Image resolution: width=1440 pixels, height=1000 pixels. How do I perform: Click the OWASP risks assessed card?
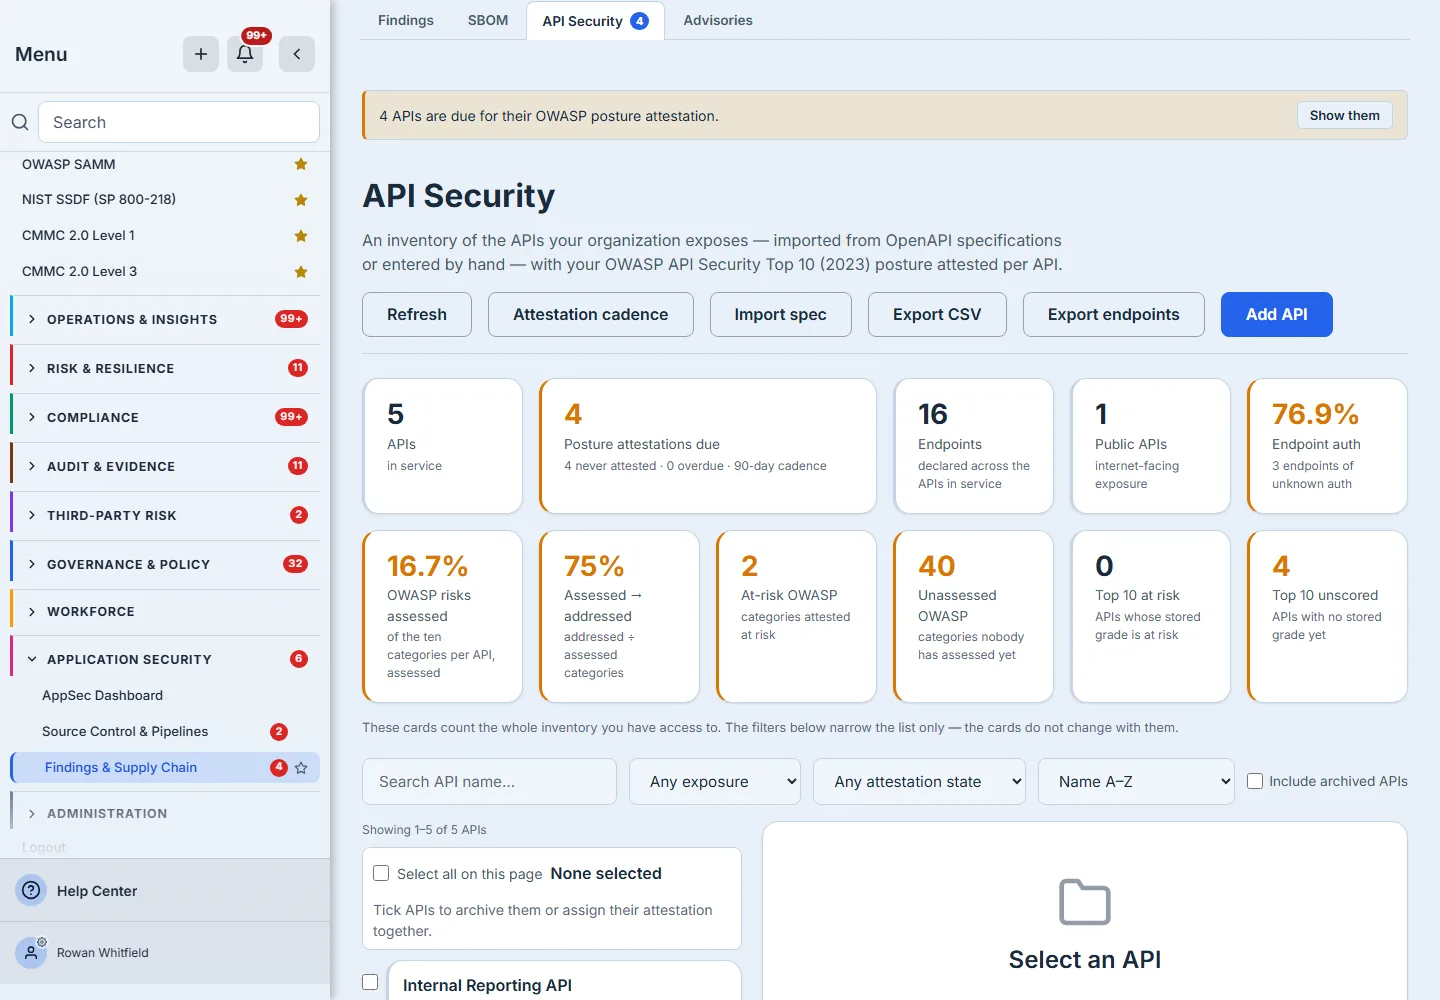pos(443,616)
